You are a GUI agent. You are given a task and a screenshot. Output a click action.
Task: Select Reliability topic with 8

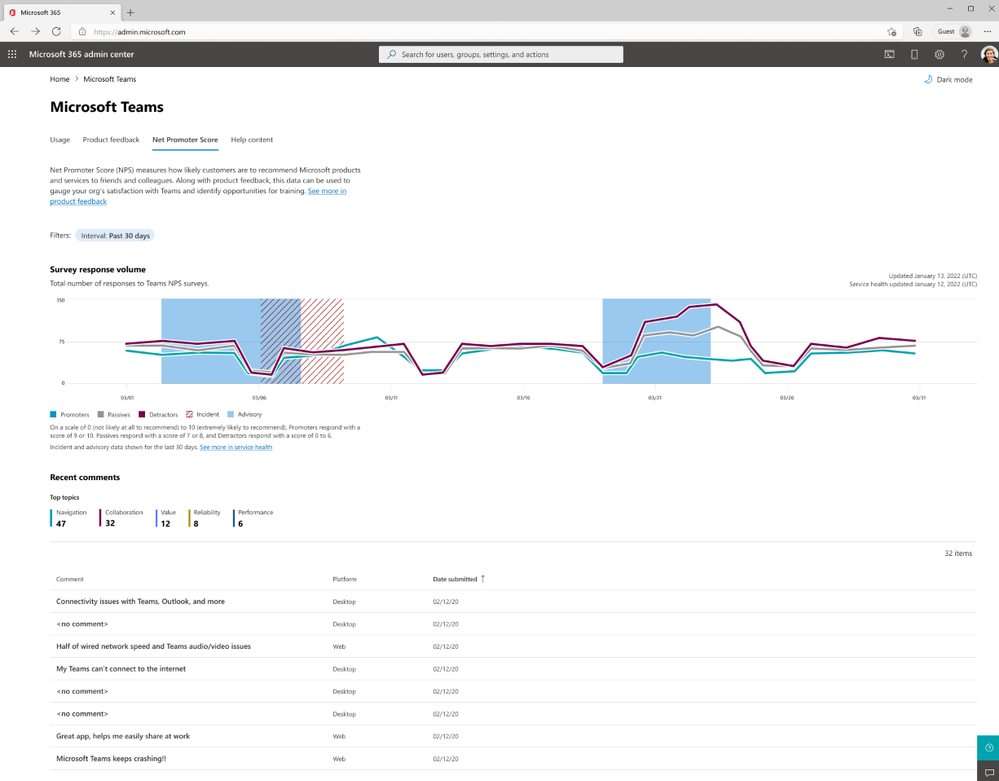205,518
